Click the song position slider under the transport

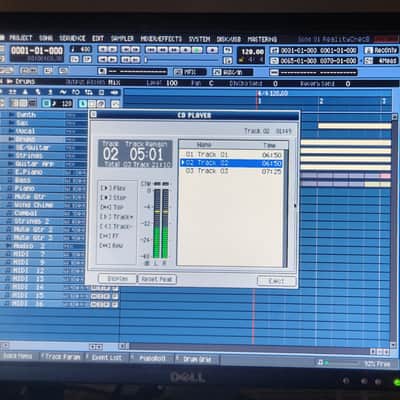pos(183,60)
